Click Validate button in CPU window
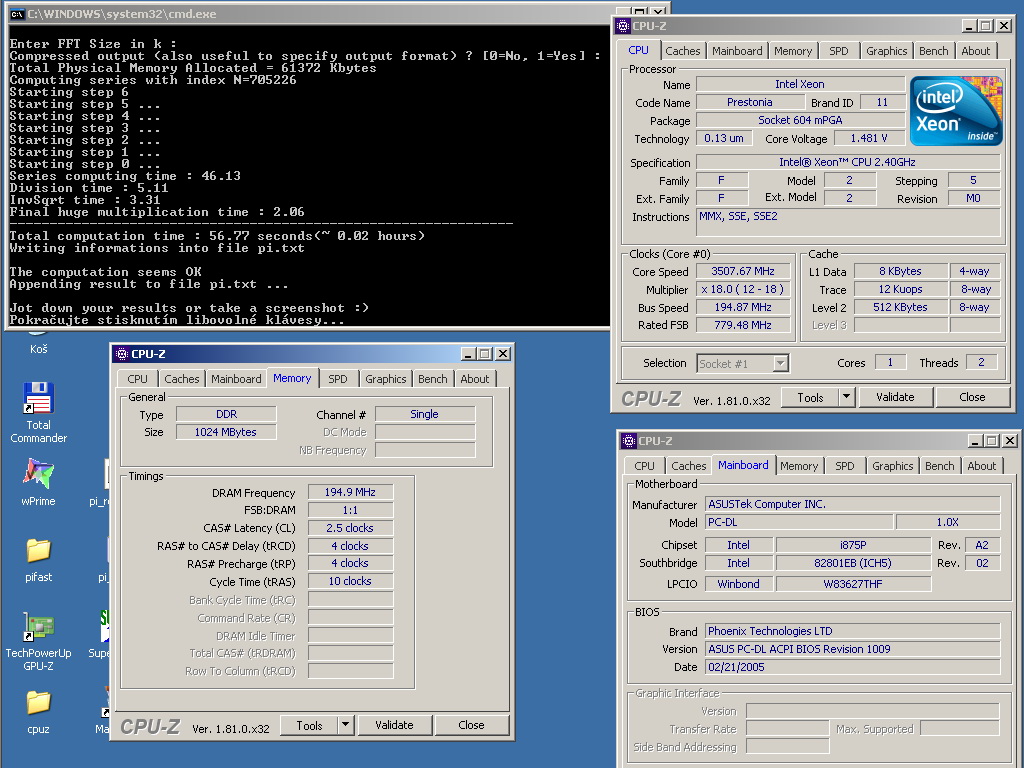 click(895, 397)
